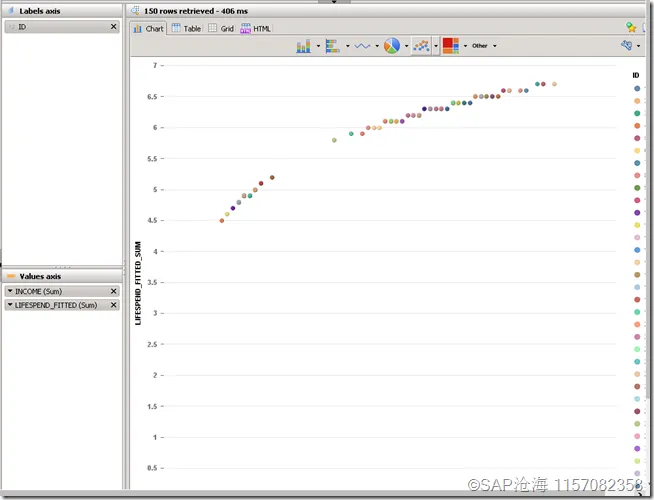Click the Labels axis header icon
Image resolution: width=654 pixels, height=500 pixels.
11,10
